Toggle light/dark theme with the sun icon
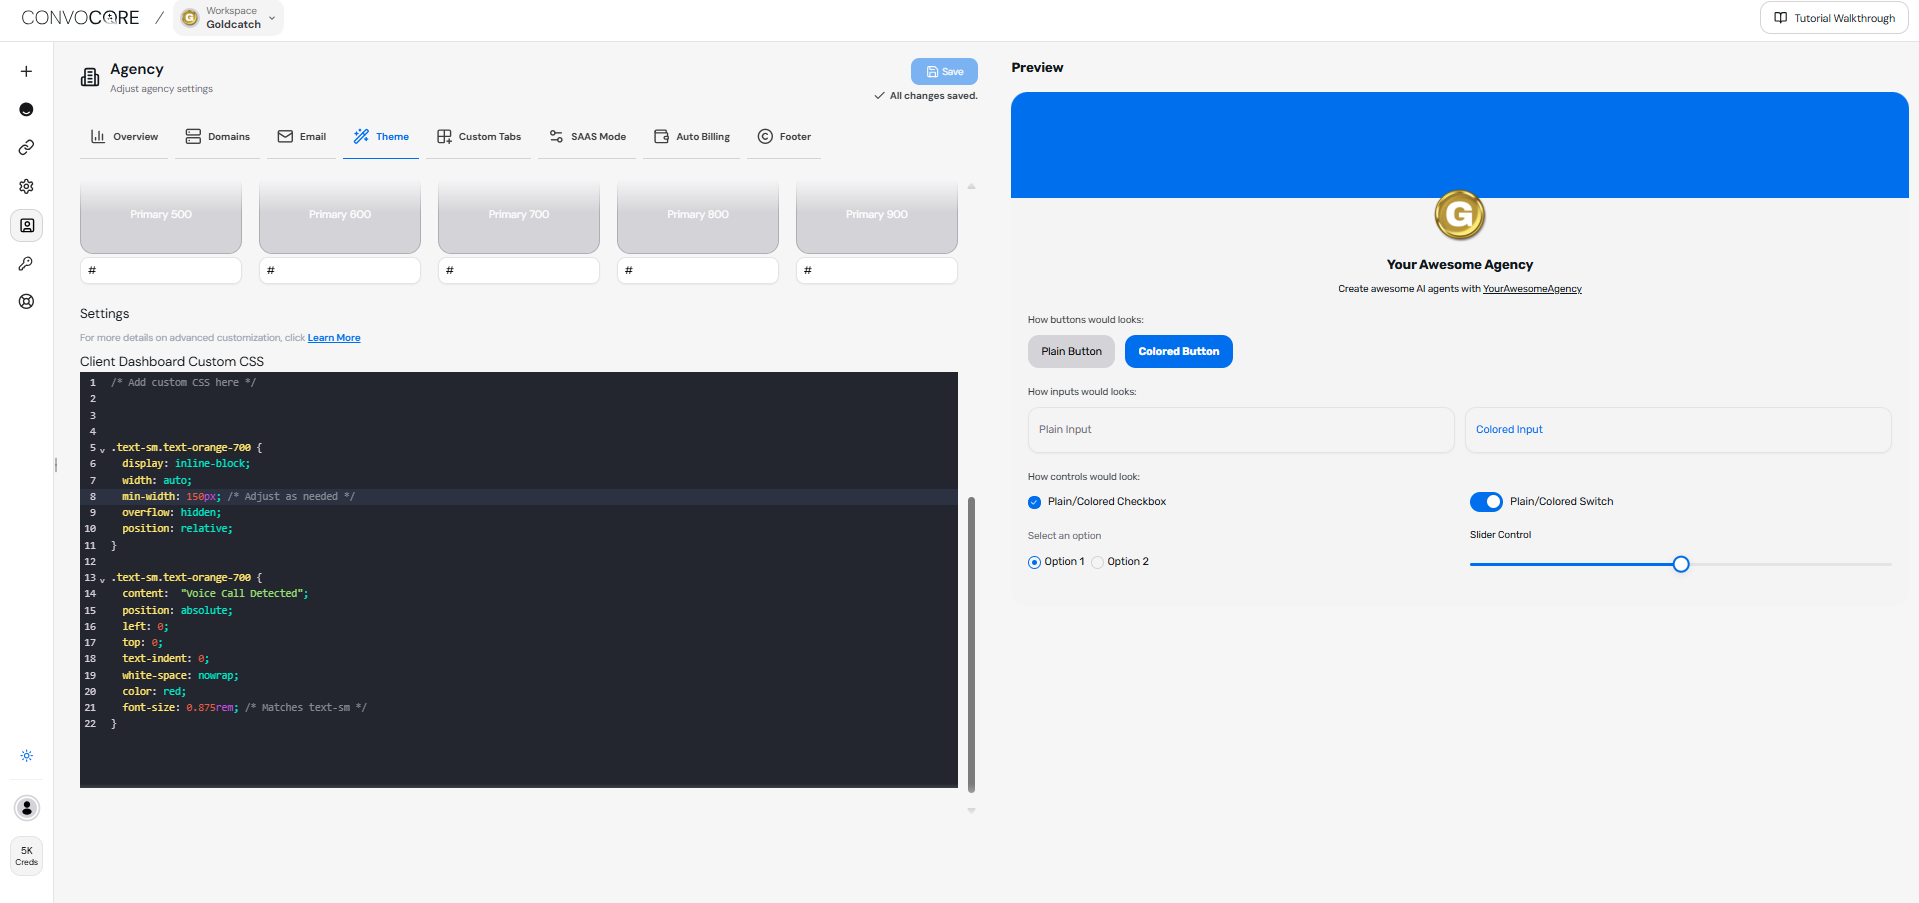This screenshot has height=903, width=1919. point(26,755)
